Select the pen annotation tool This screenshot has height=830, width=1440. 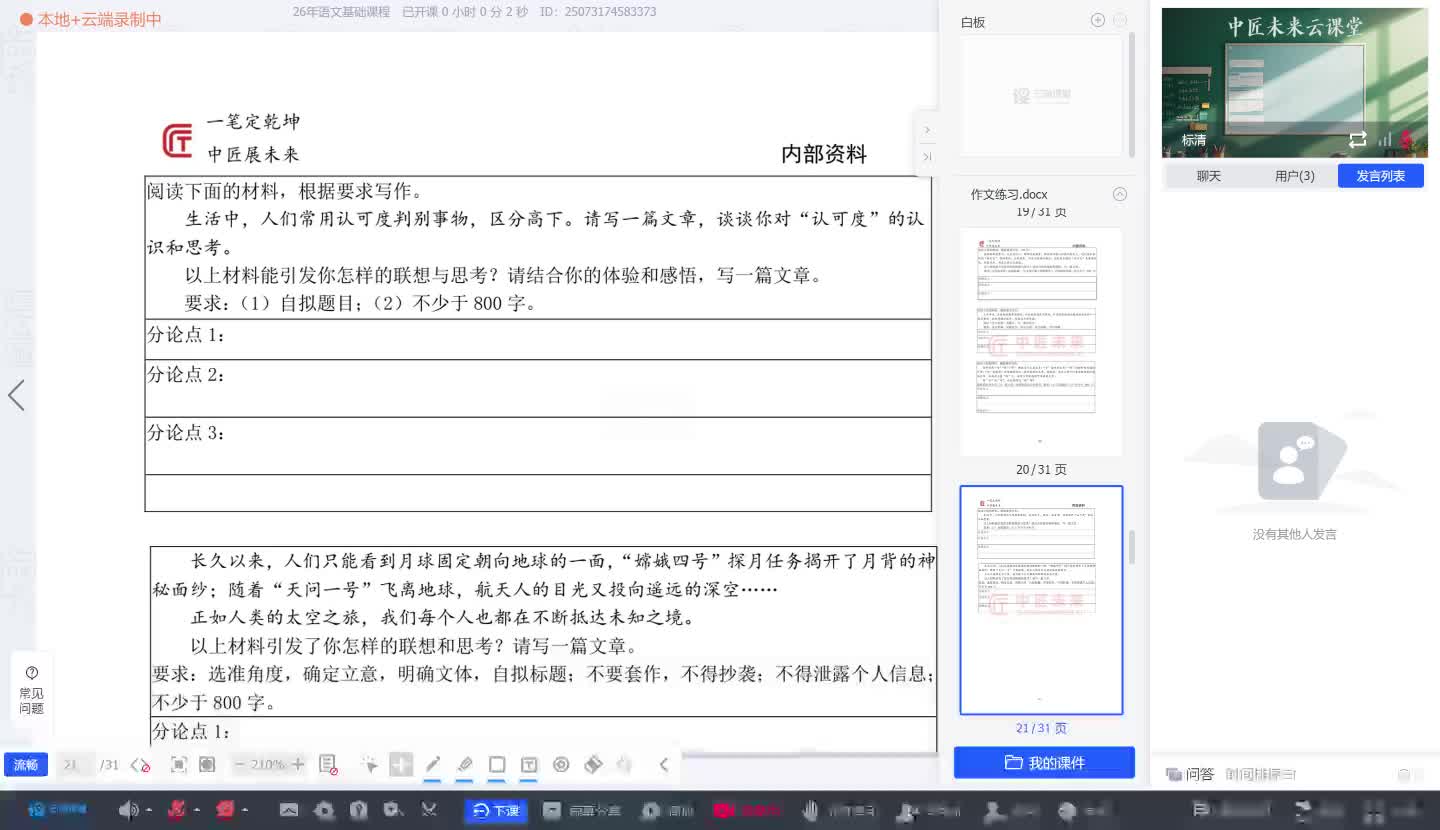[x=433, y=764]
